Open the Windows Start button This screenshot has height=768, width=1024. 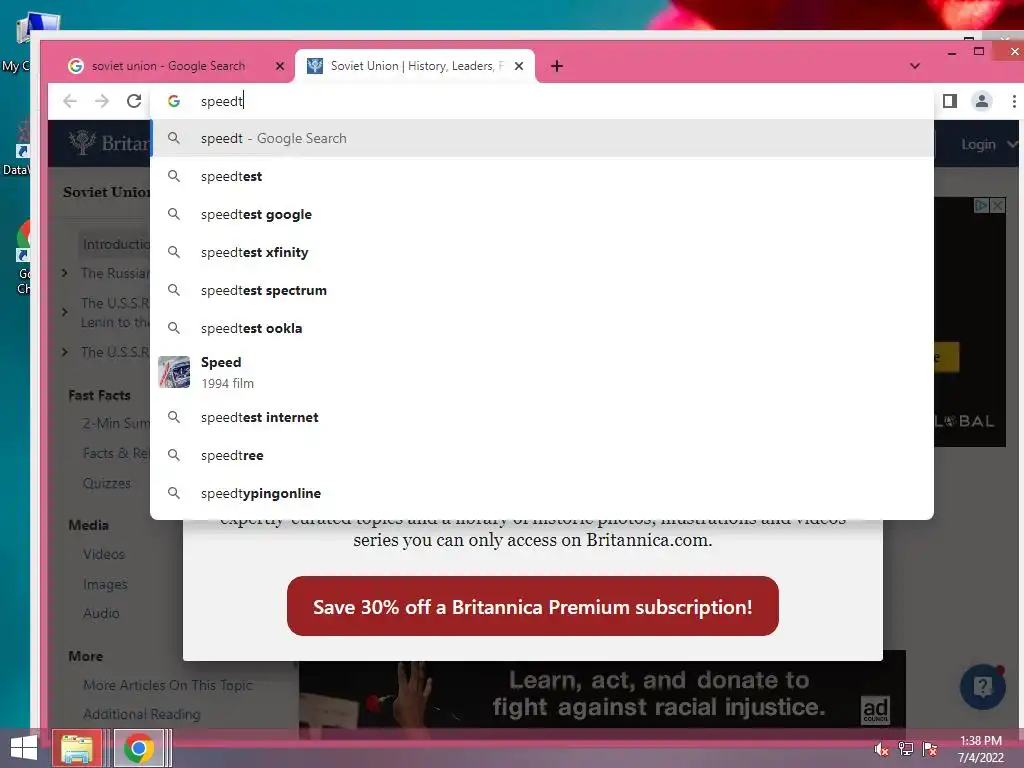(24, 748)
